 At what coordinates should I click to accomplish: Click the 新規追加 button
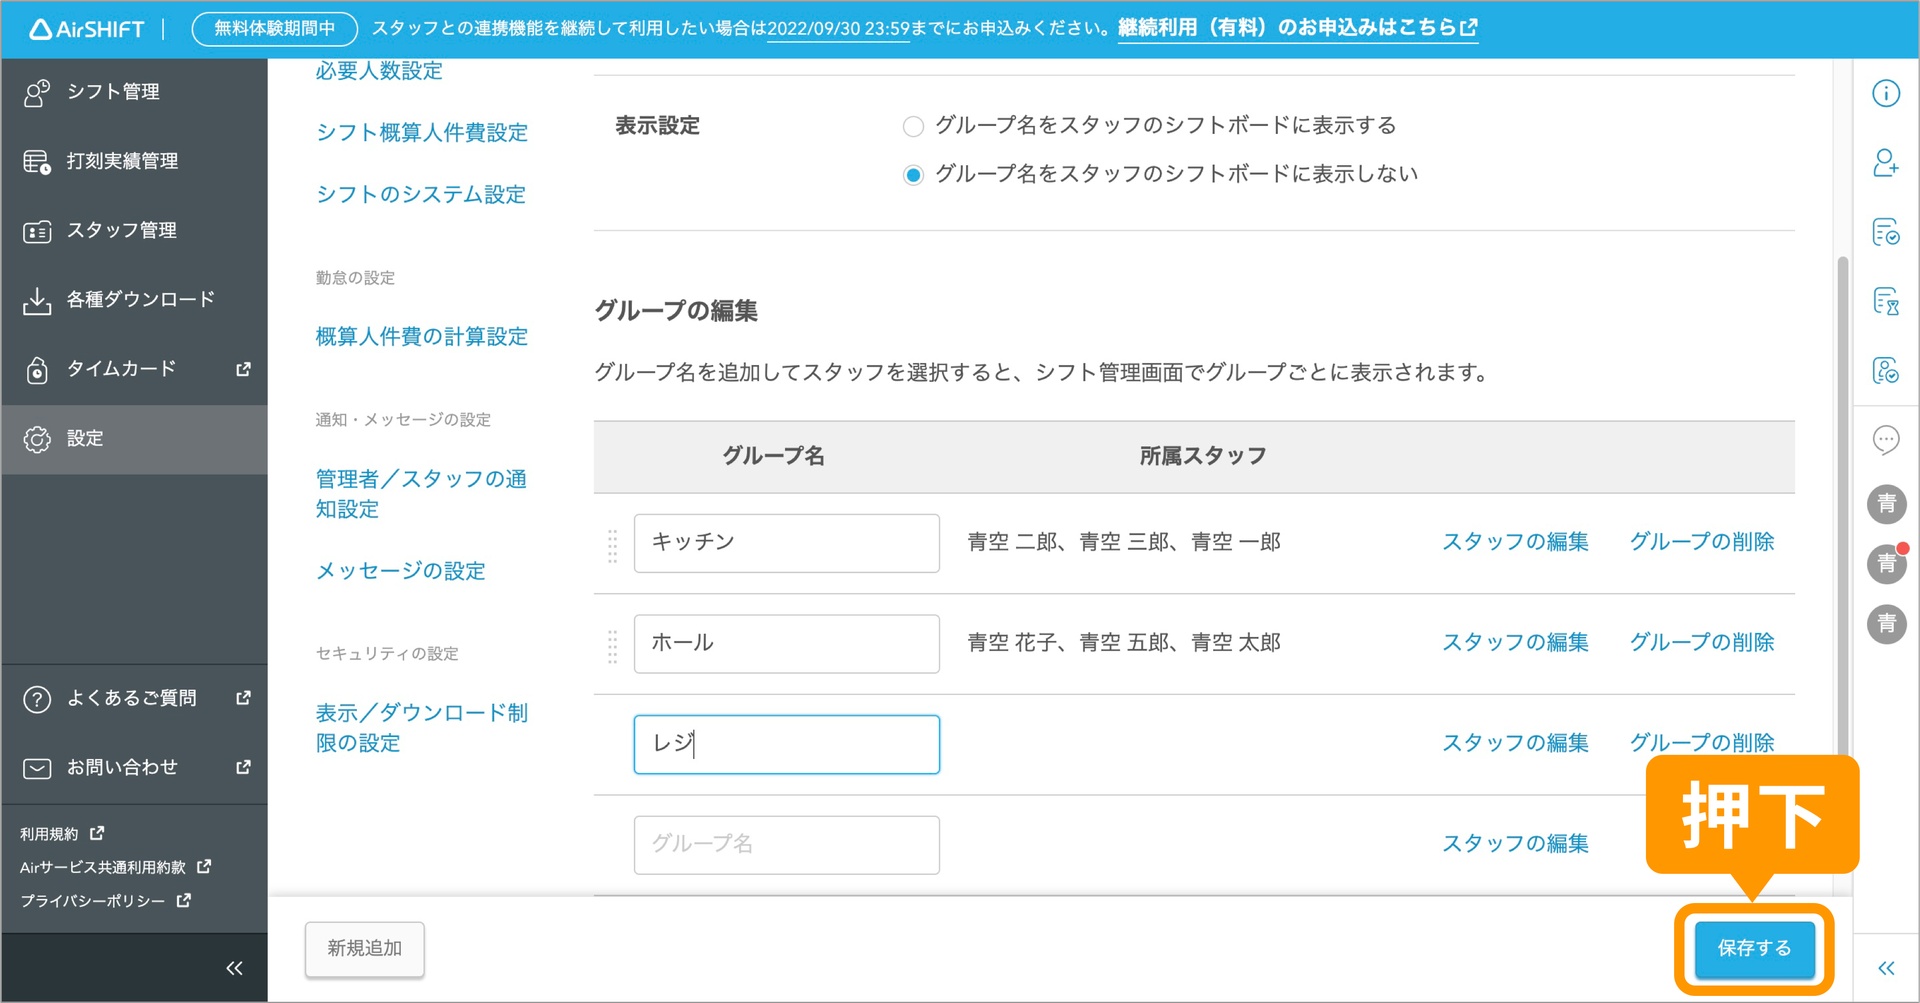point(364,948)
